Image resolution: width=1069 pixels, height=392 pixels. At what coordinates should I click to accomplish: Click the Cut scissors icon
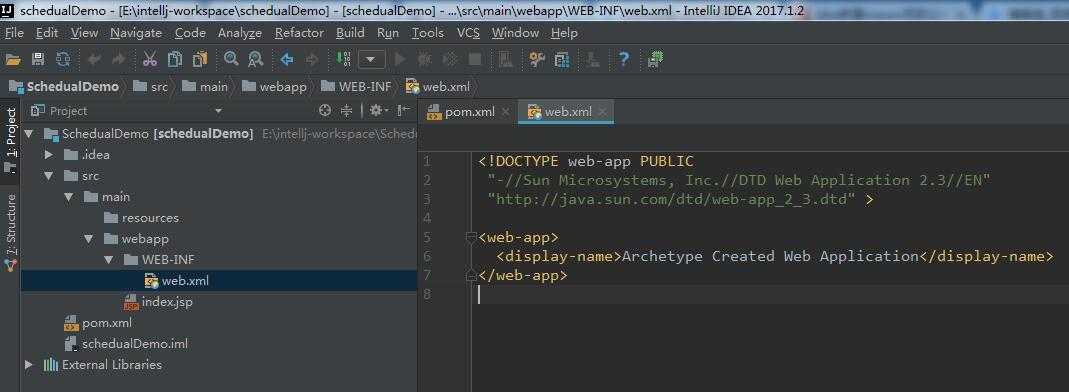[150, 60]
